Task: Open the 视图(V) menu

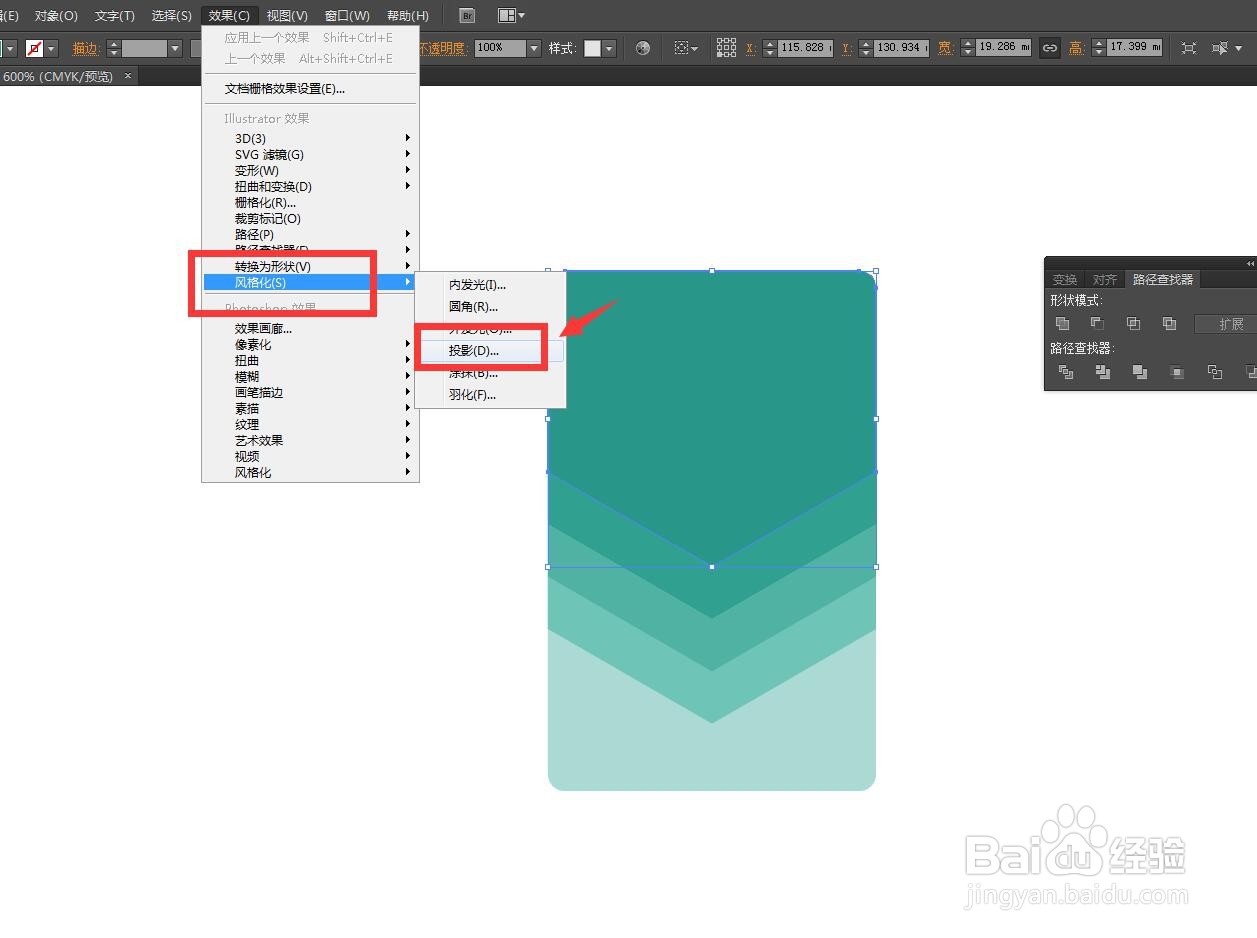Action: tap(288, 15)
